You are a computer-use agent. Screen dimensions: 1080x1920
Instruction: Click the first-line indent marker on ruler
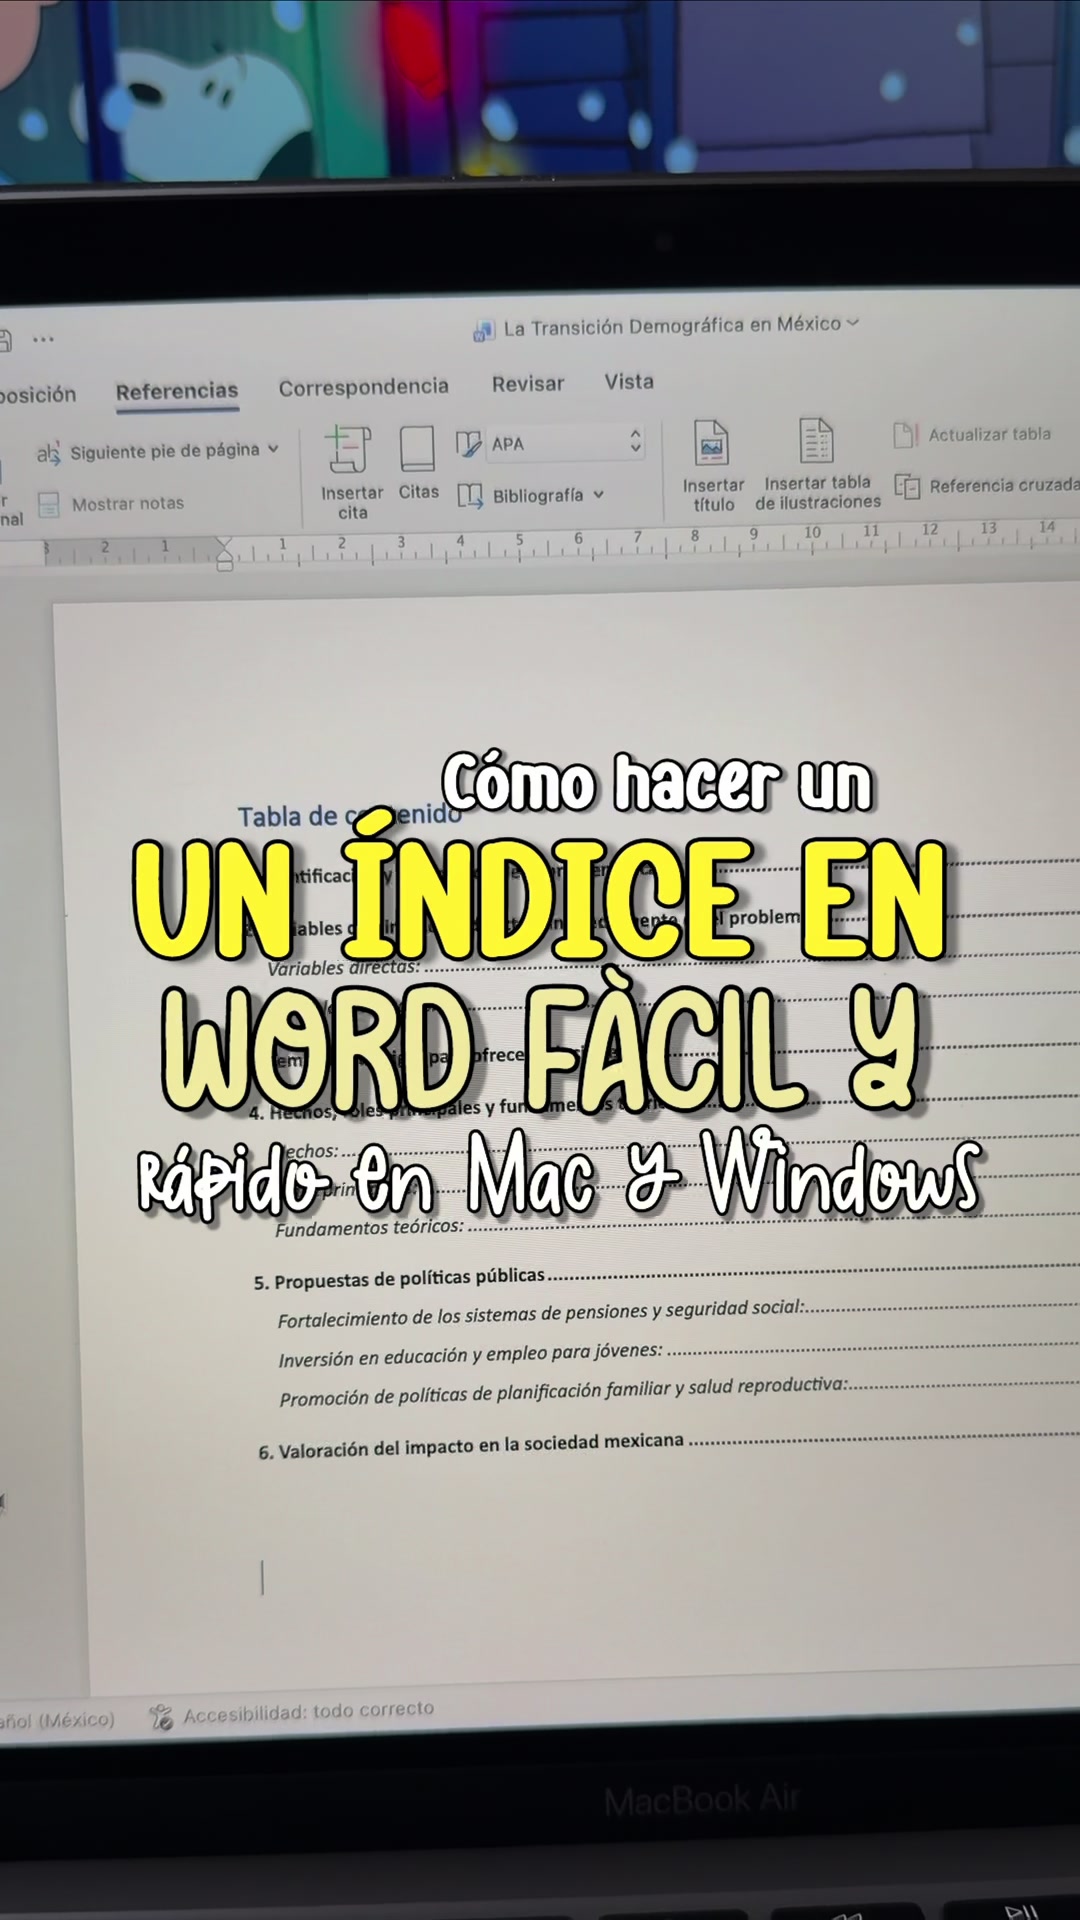click(224, 545)
